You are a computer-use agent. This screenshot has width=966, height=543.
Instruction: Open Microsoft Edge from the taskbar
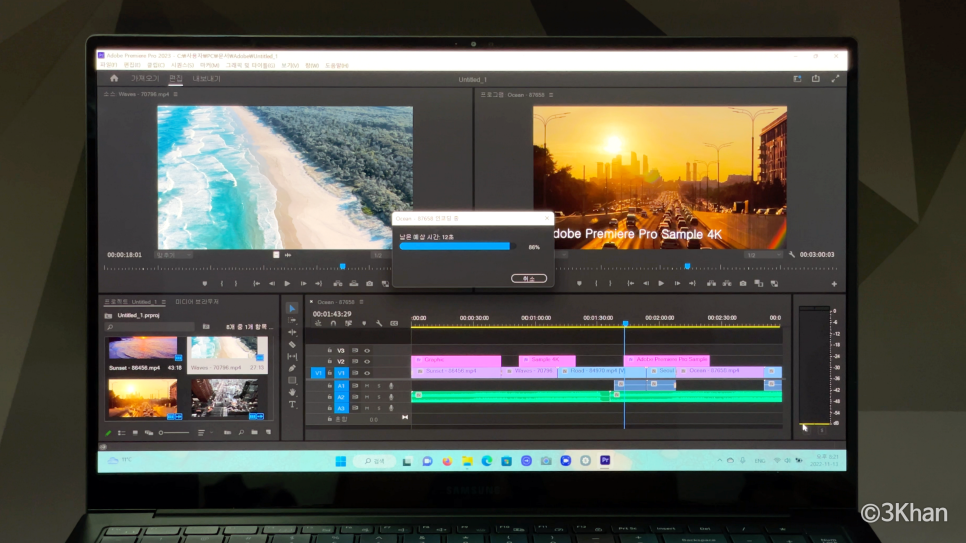coord(487,461)
